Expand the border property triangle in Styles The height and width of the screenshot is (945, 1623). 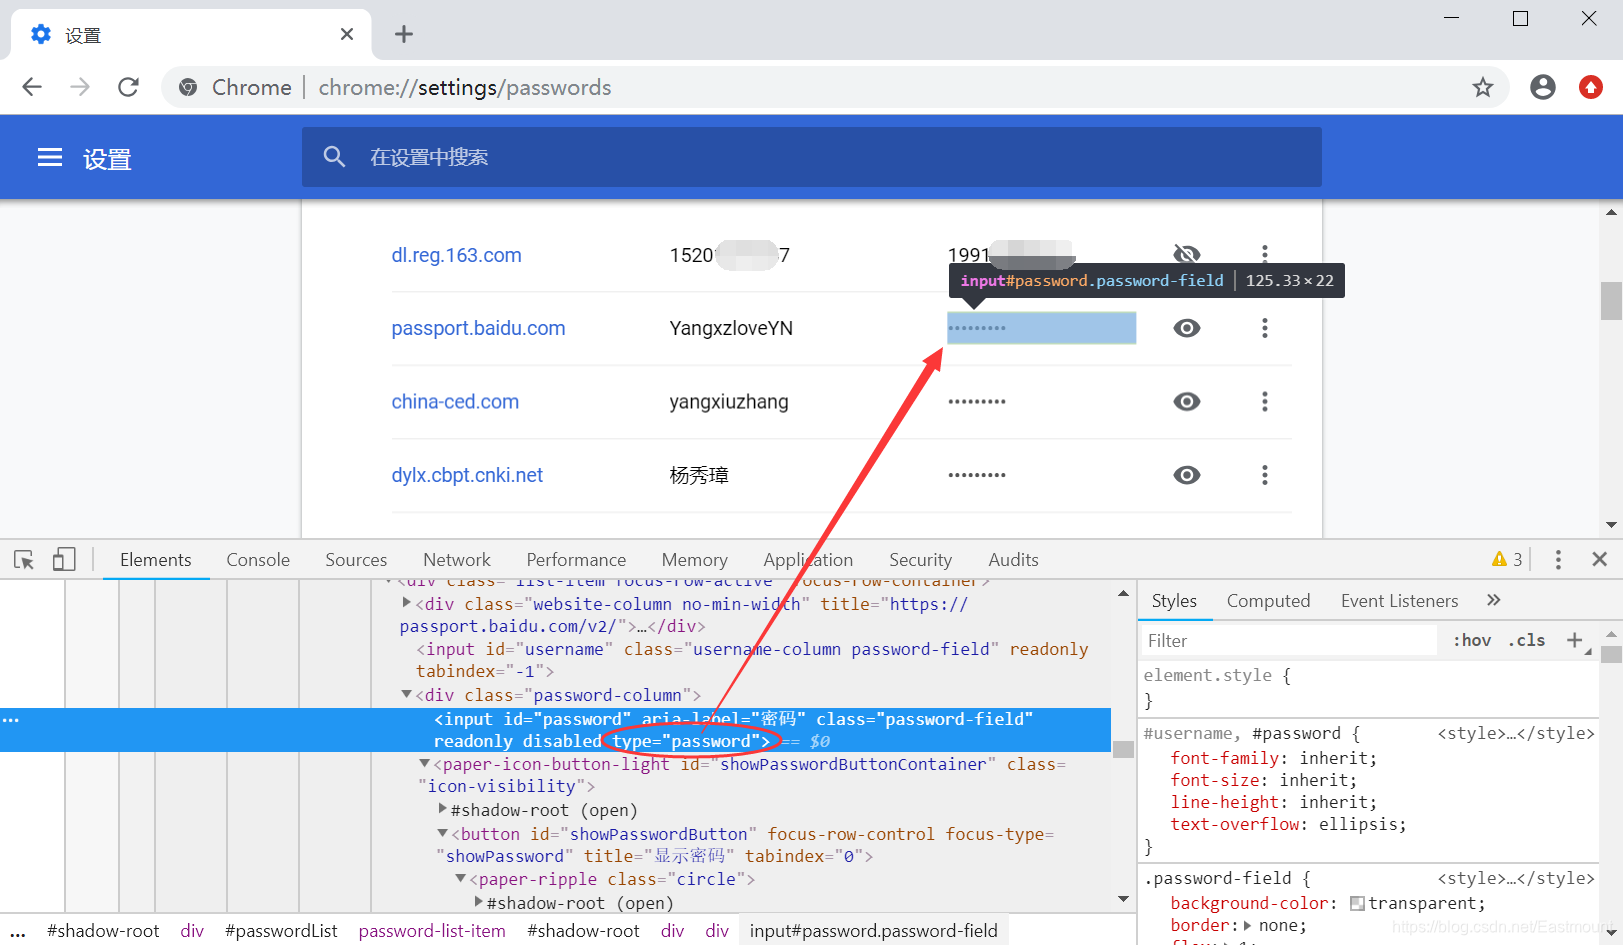point(1248,926)
